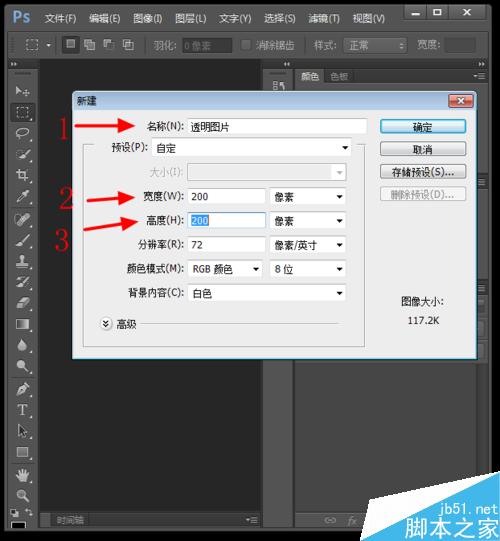Click the 宽度 width input field
Viewport: 500px width, 541px height.
(226, 197)
